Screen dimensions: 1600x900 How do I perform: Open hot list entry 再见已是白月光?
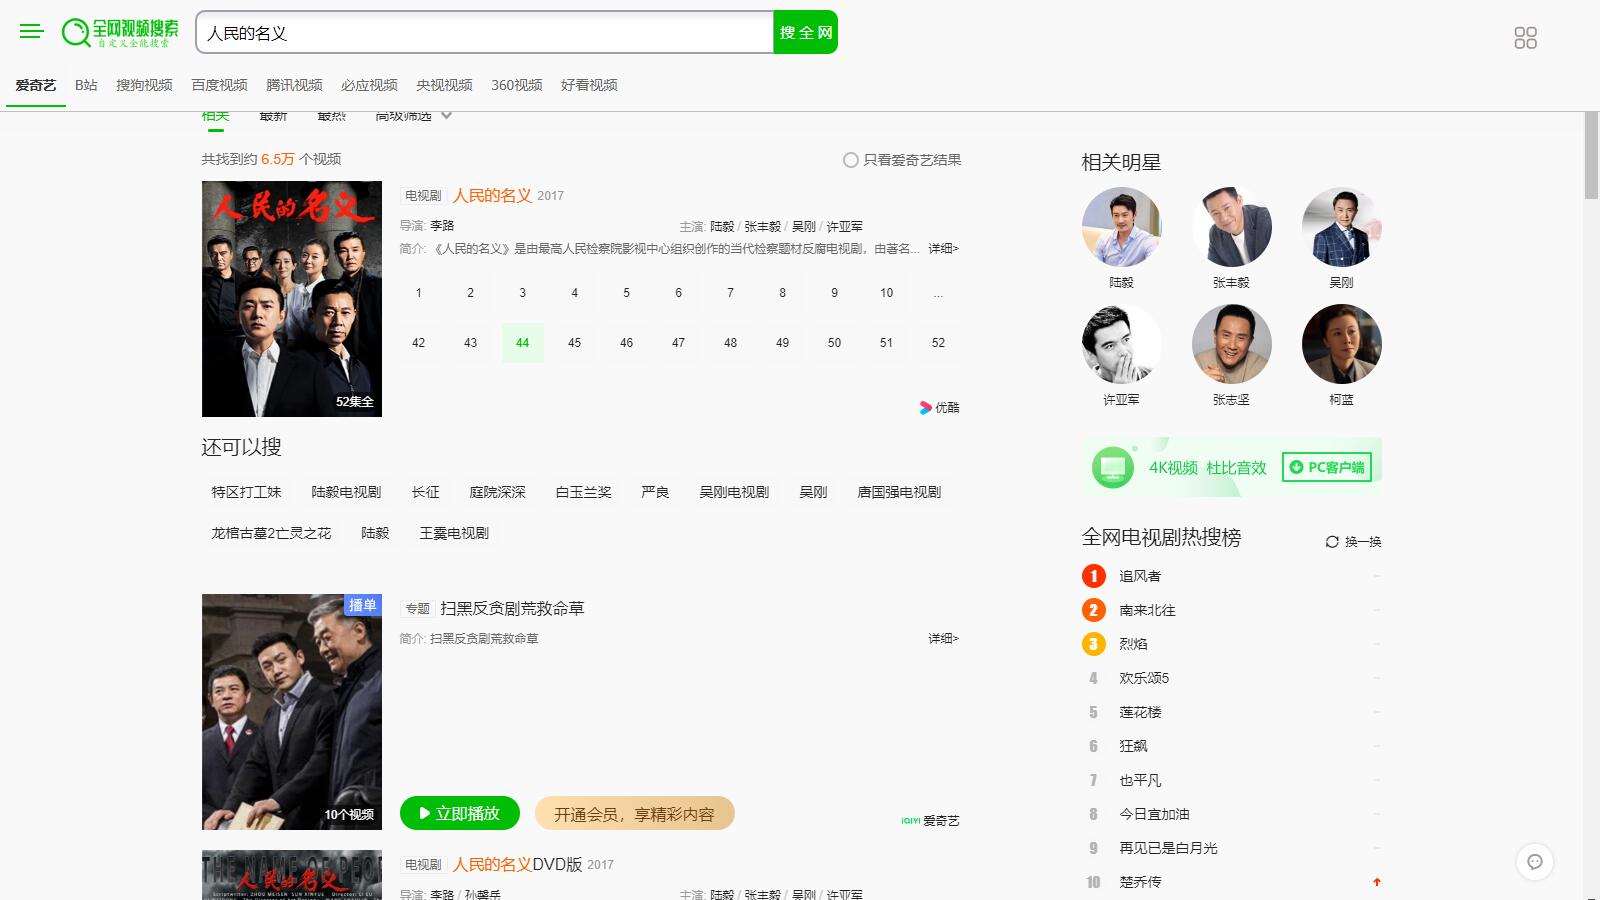[x=1168, y=848]
